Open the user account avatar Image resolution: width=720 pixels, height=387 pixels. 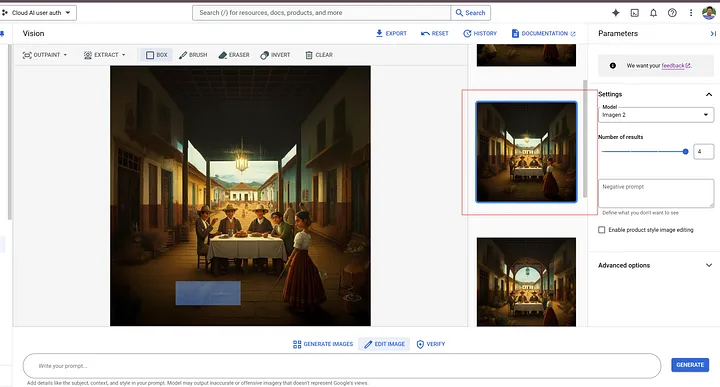pyautogui.click(x=709, y=13)
